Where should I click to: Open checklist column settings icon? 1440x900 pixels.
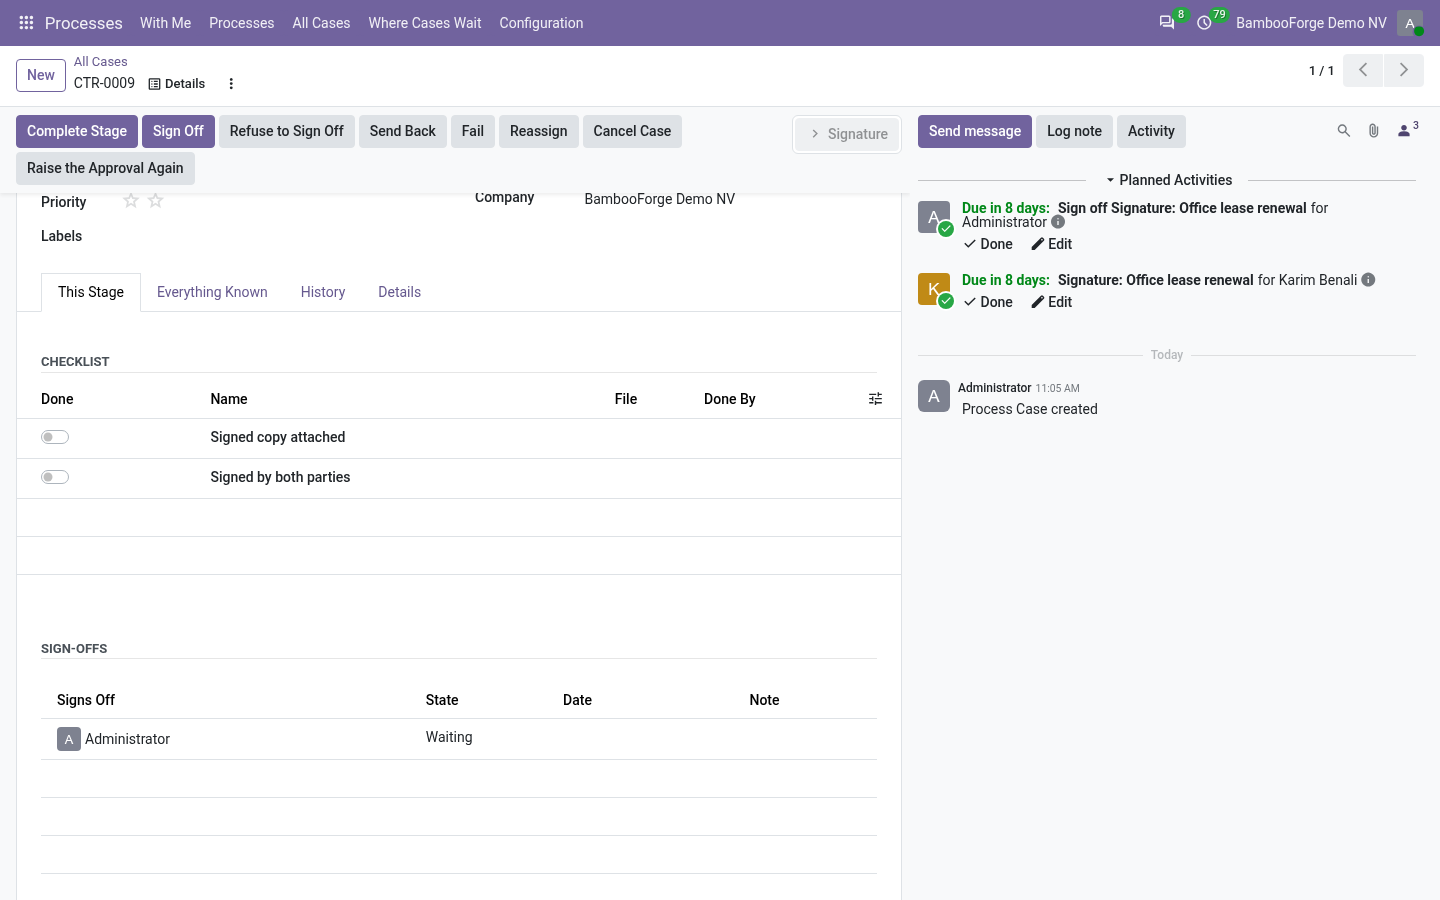pos(875,399)
